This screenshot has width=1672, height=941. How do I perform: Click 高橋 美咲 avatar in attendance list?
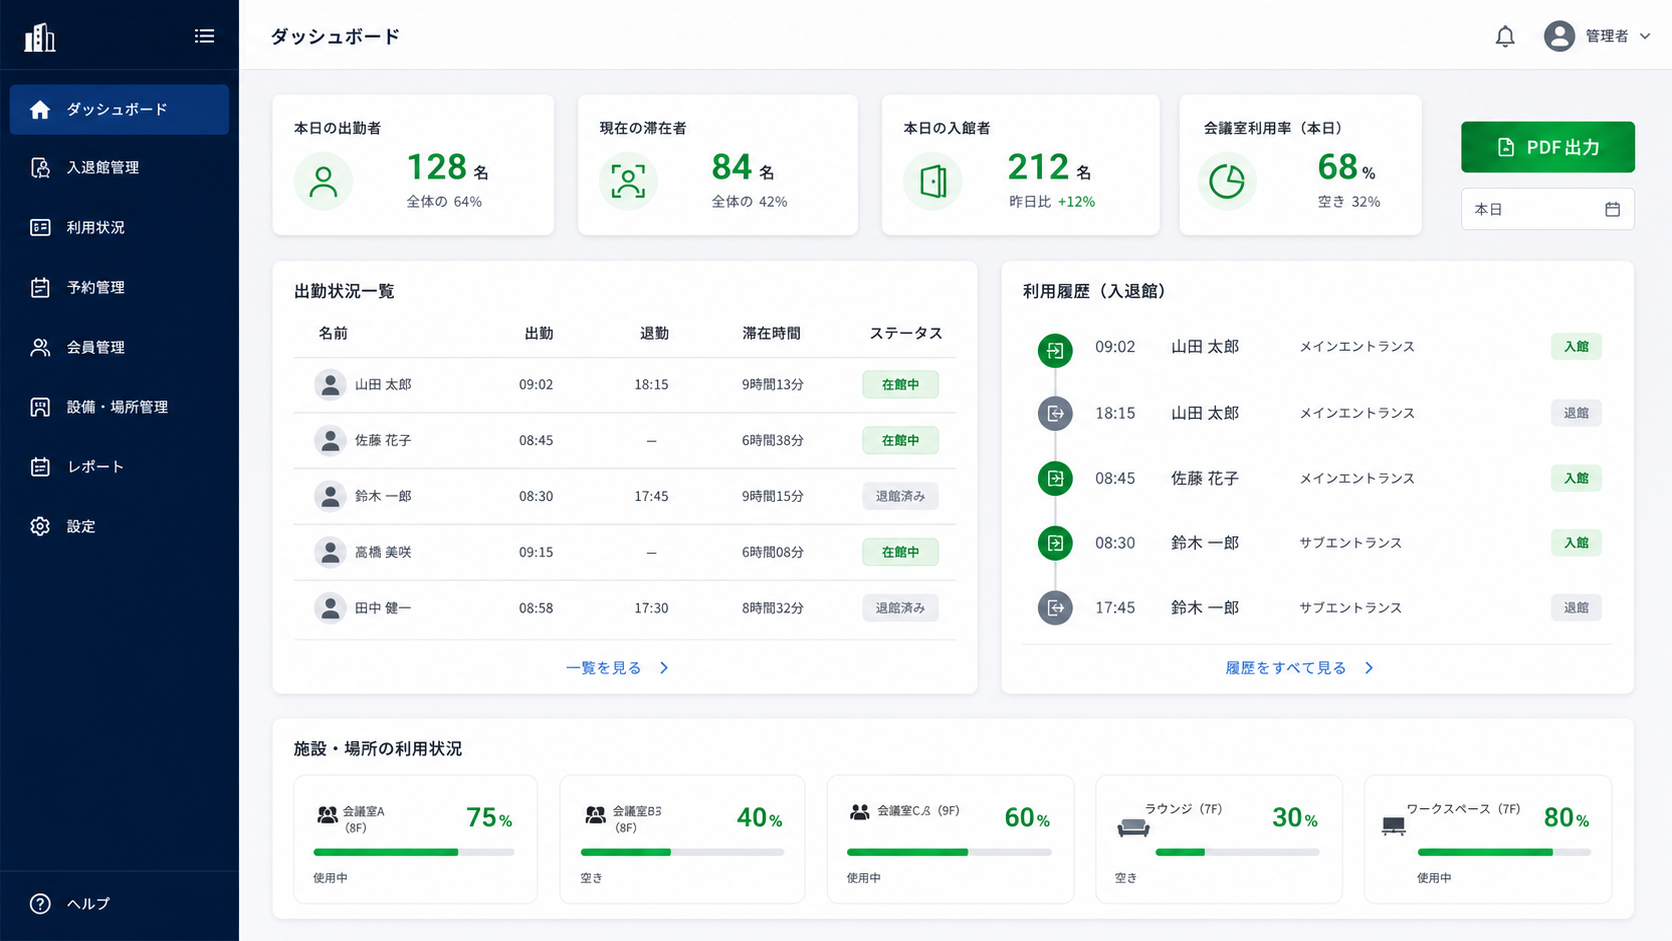(330, 552)
